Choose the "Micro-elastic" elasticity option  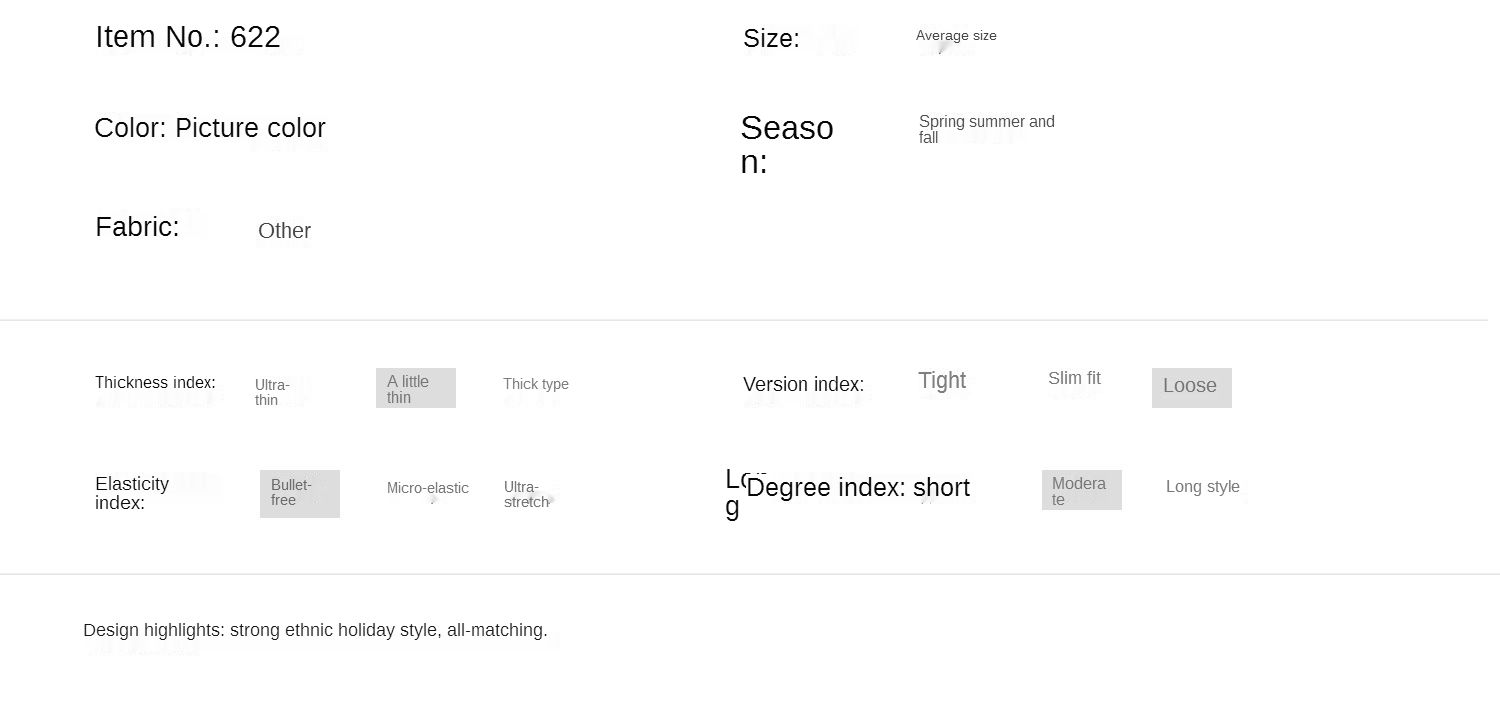(428, 488)
